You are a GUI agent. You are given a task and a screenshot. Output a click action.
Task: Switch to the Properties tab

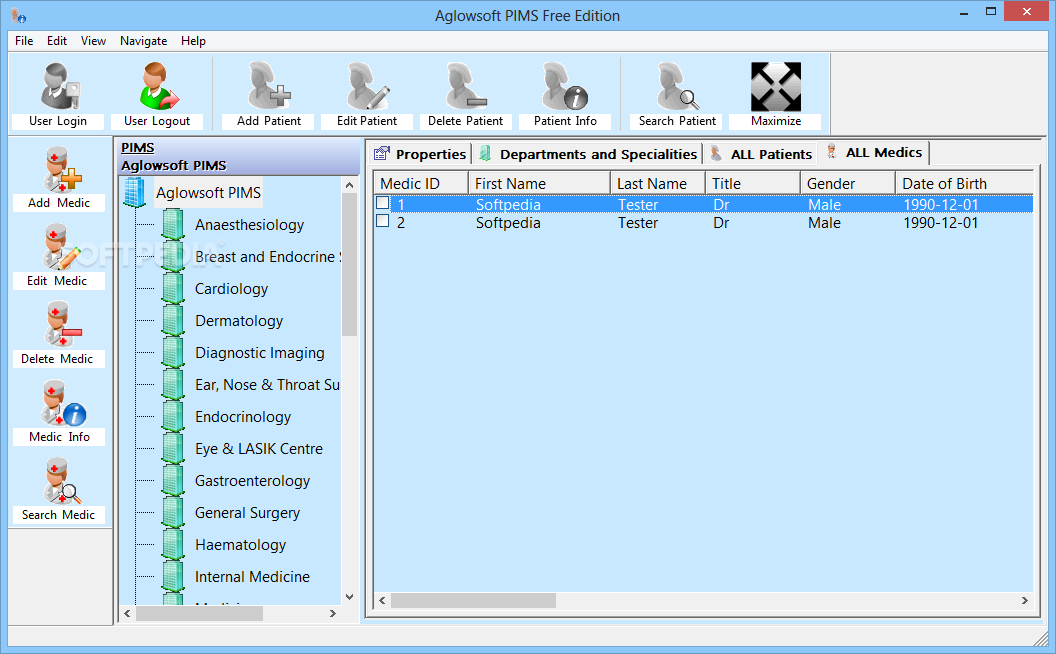420,154
